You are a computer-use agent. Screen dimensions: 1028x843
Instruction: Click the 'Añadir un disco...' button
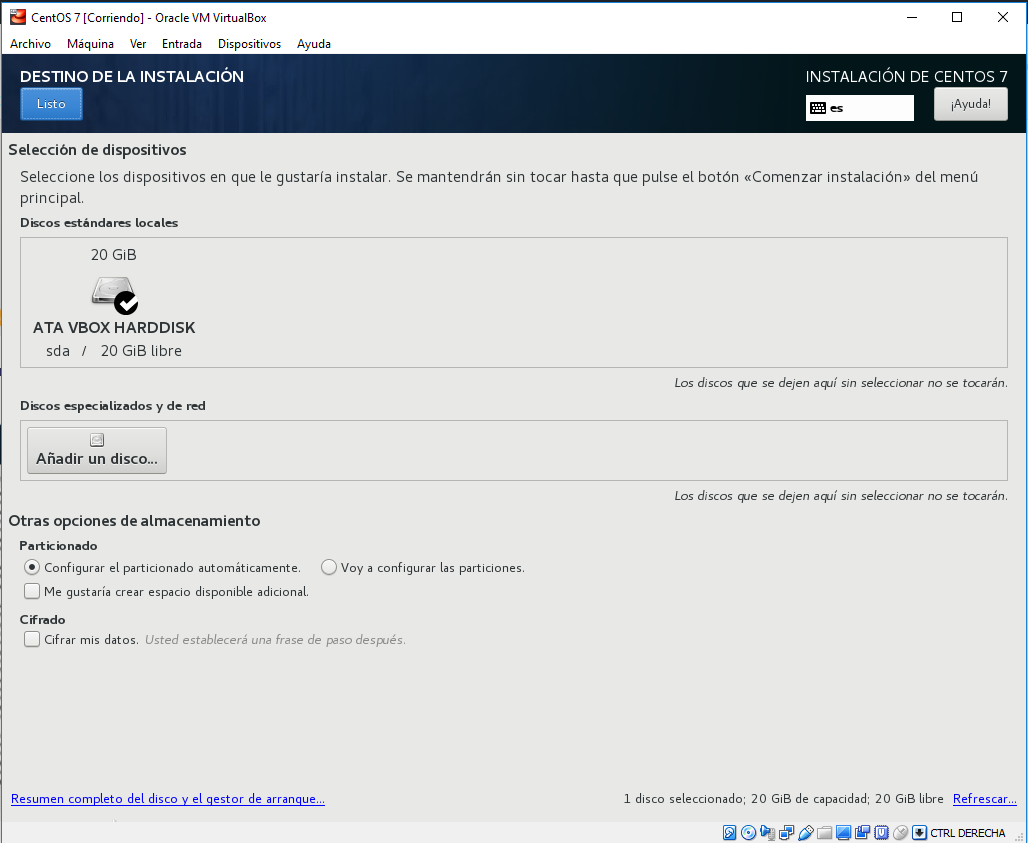(x=97, y=450)
